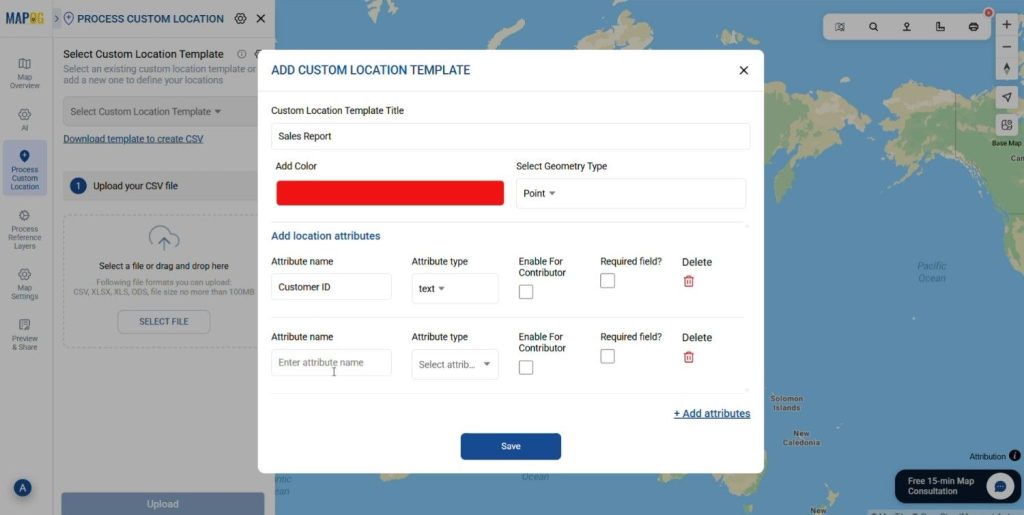Click the Attribution info icon
This screenshot has width=1024, height=515.
(1014, 456)
